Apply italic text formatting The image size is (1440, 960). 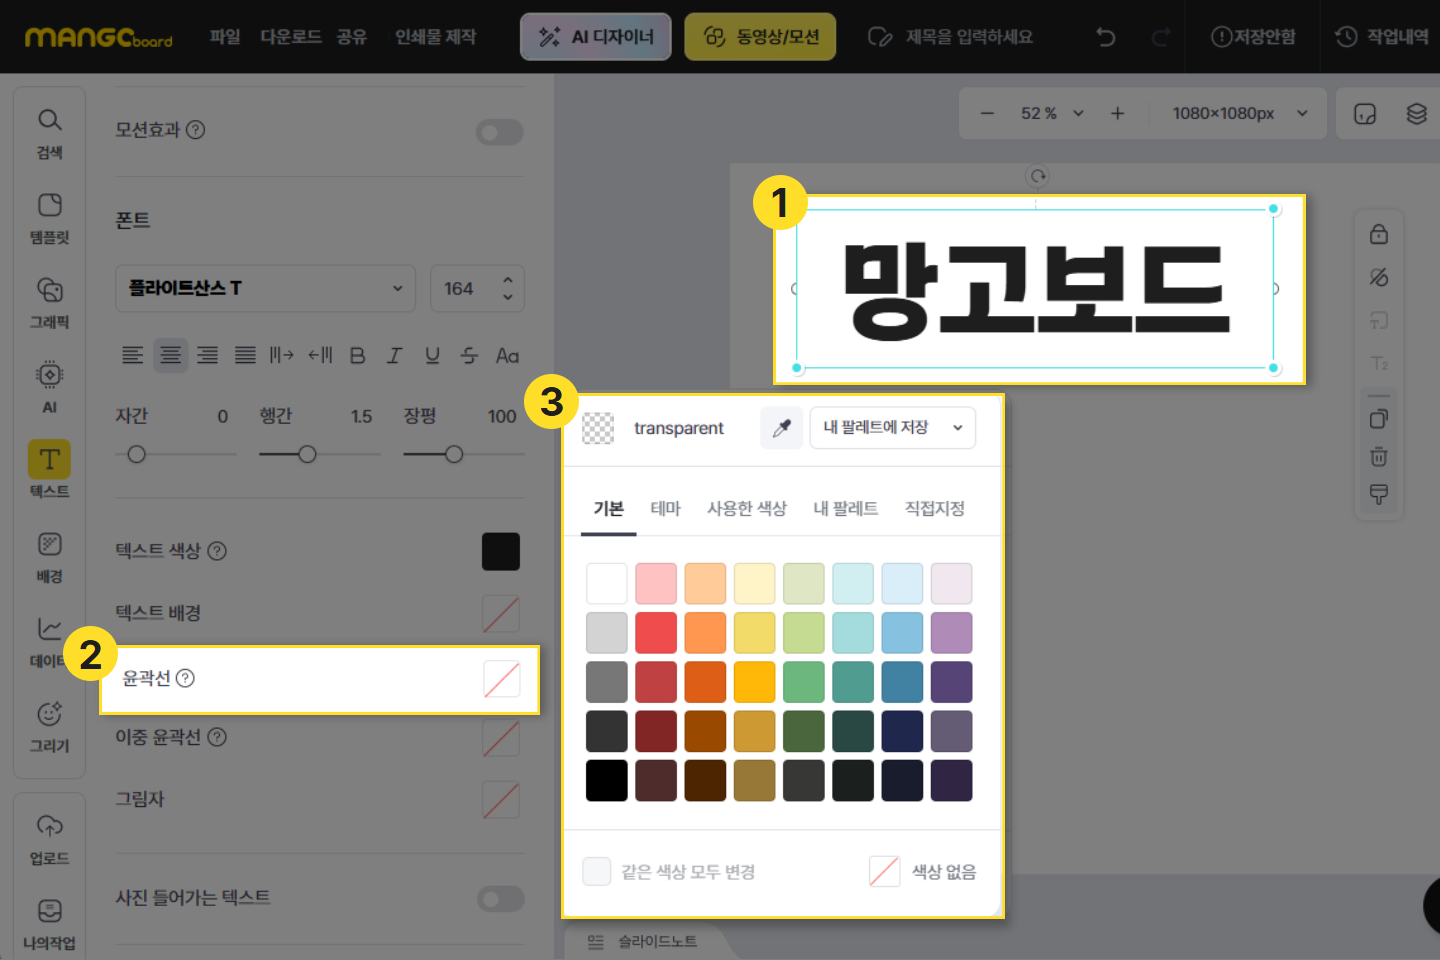point(395,356)
